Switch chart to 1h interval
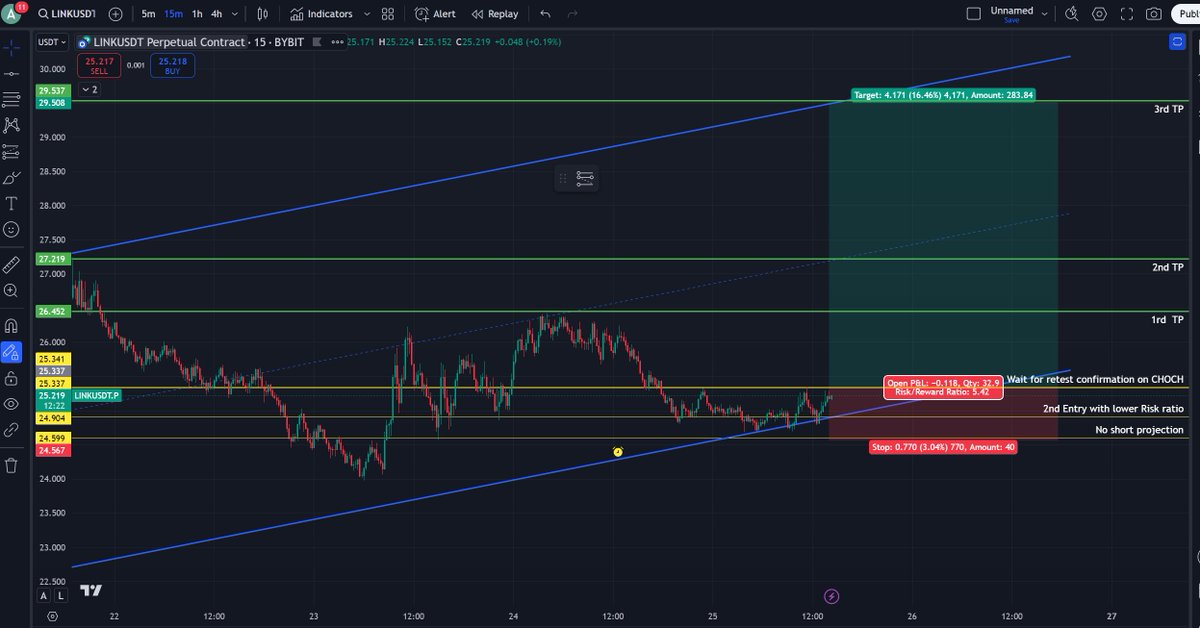The height and width of the screenshot is (628, 1200). tap(197, 14)
